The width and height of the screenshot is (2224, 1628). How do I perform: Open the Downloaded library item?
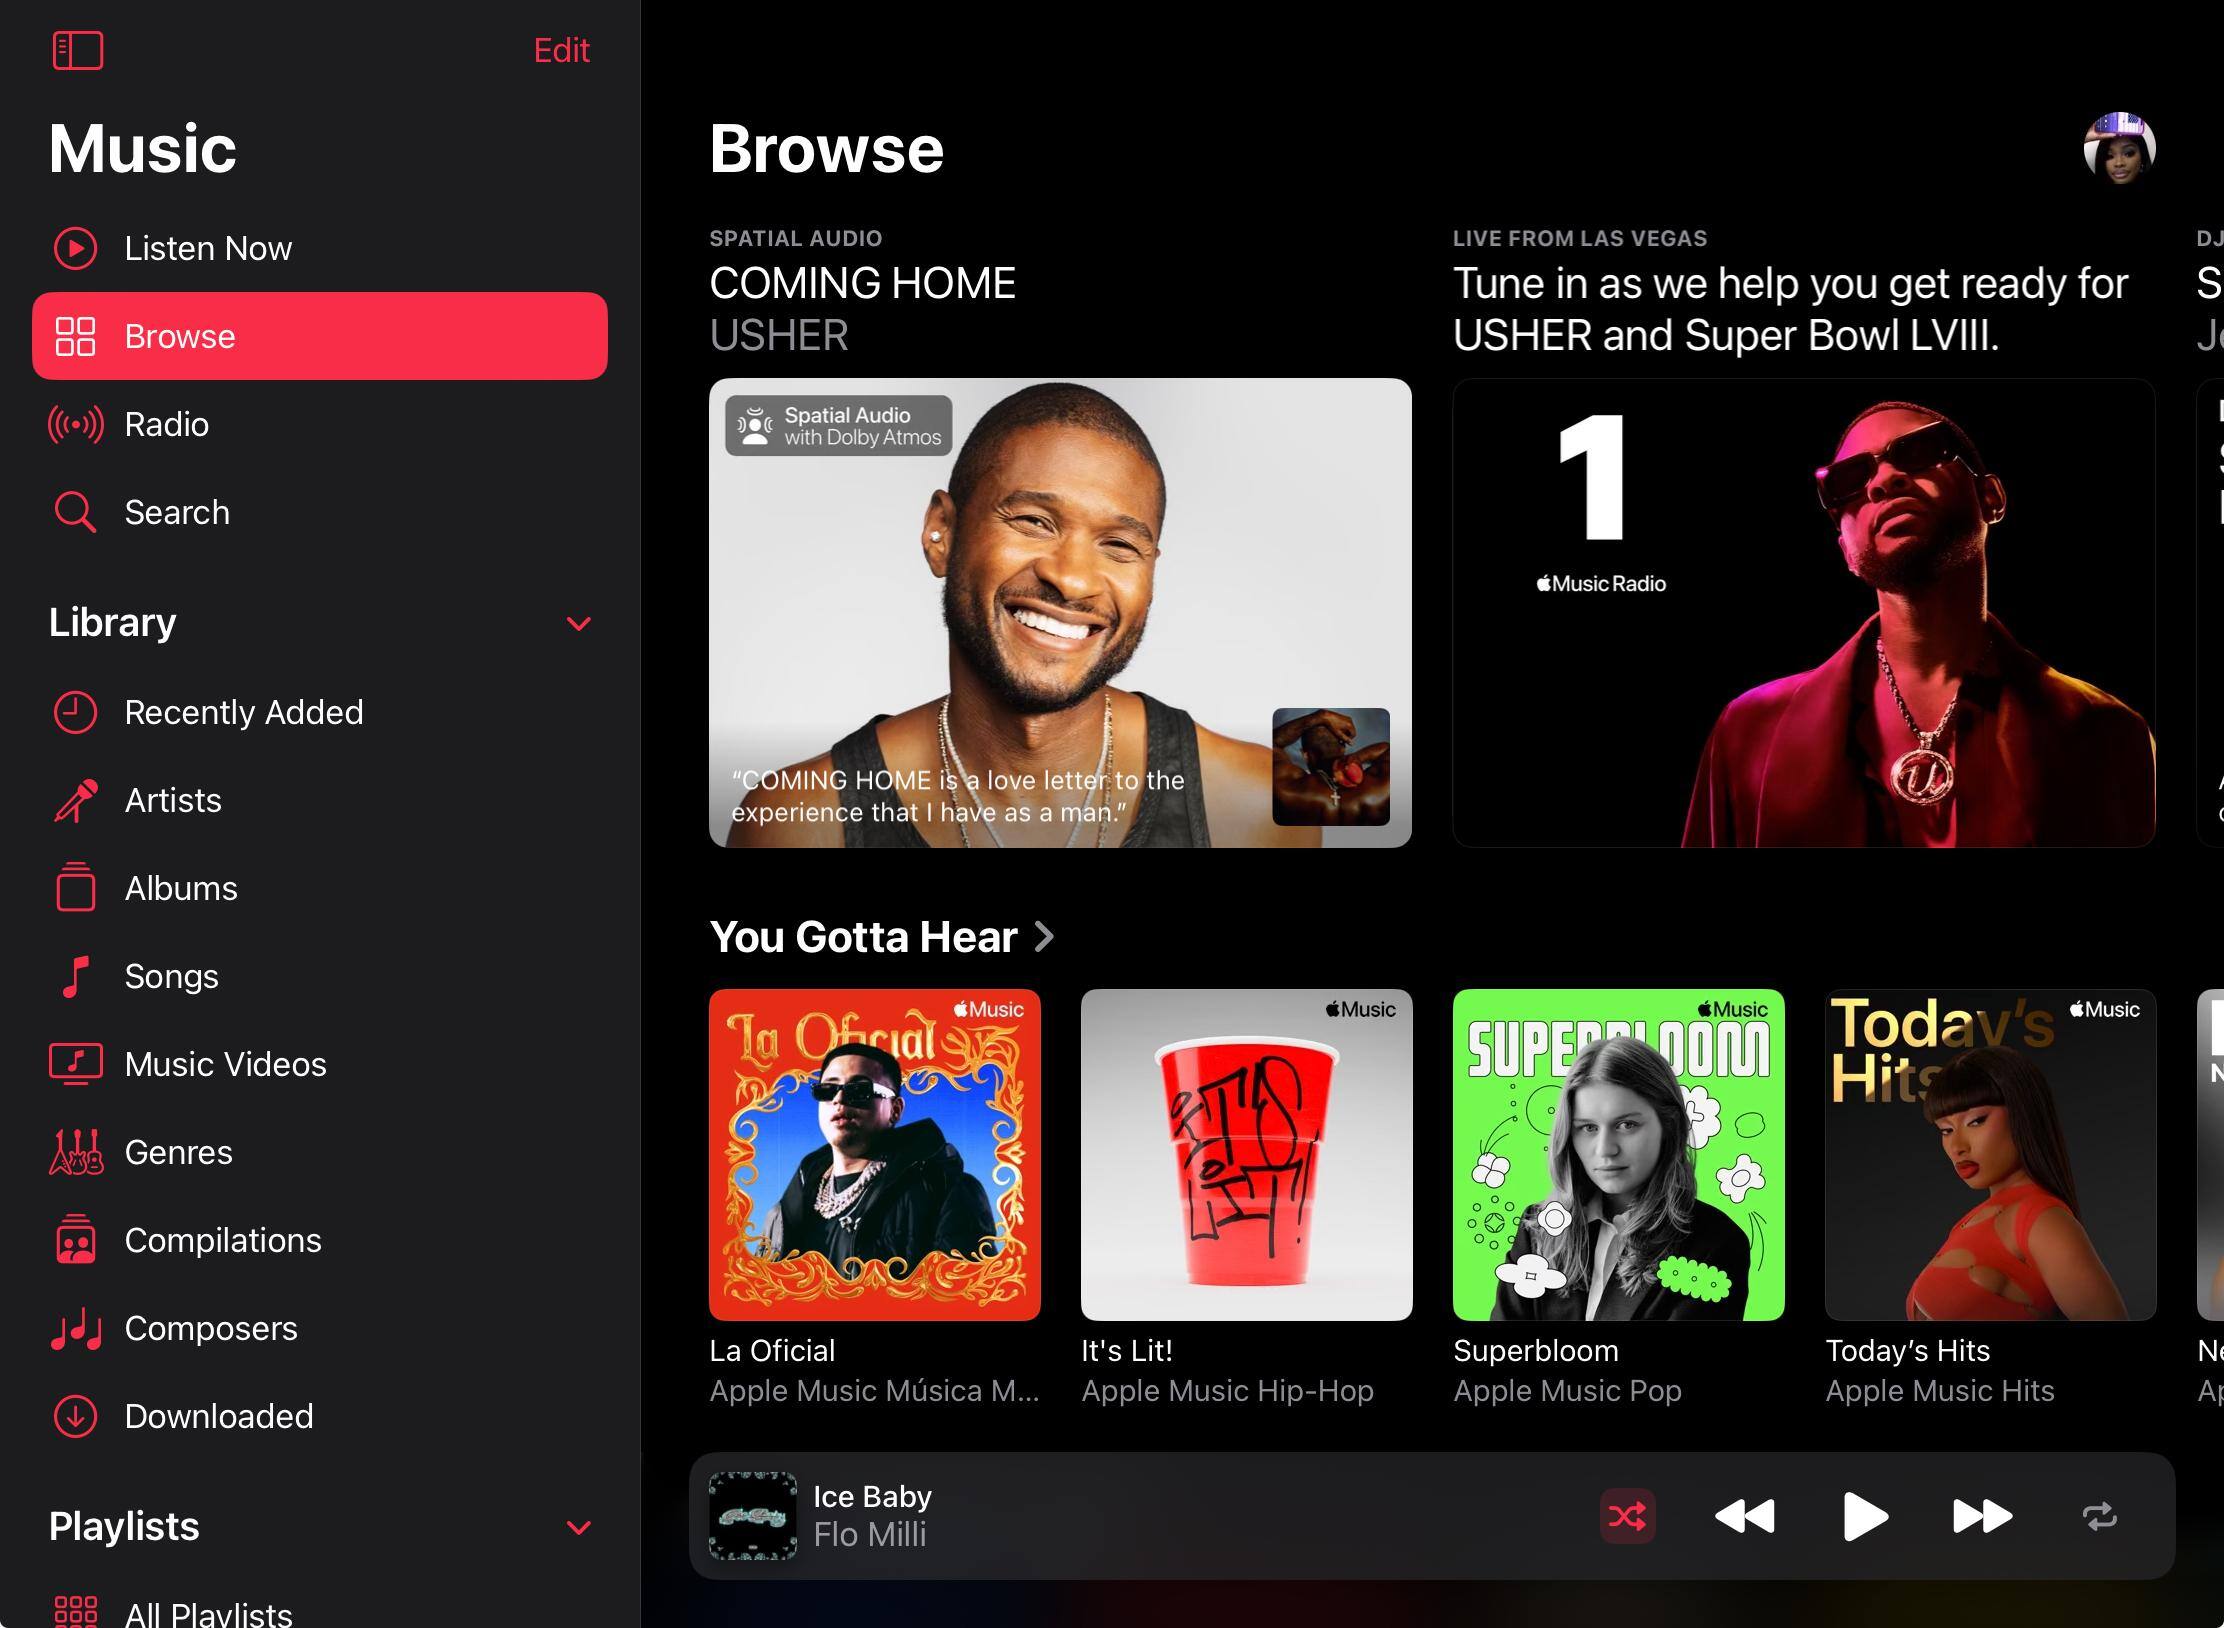pyautogui.click(x=218, y=1417)
